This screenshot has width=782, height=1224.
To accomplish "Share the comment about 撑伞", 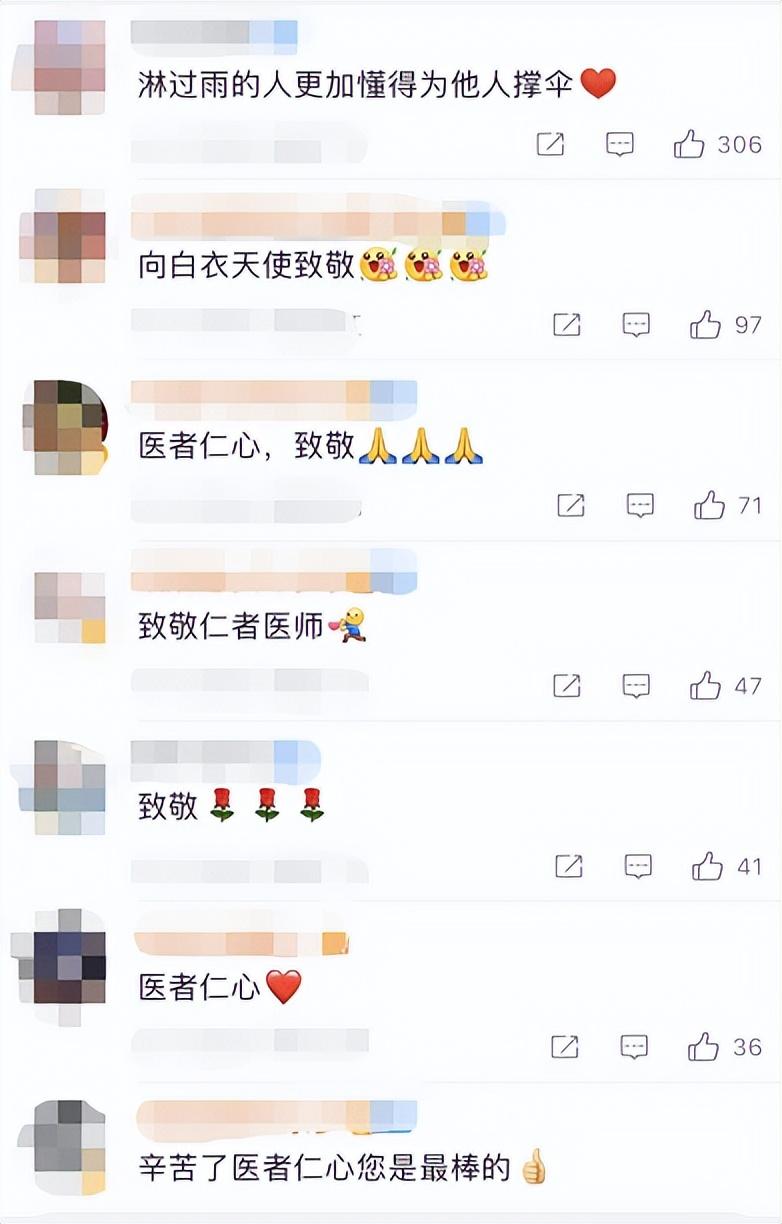I will point(551,145).
